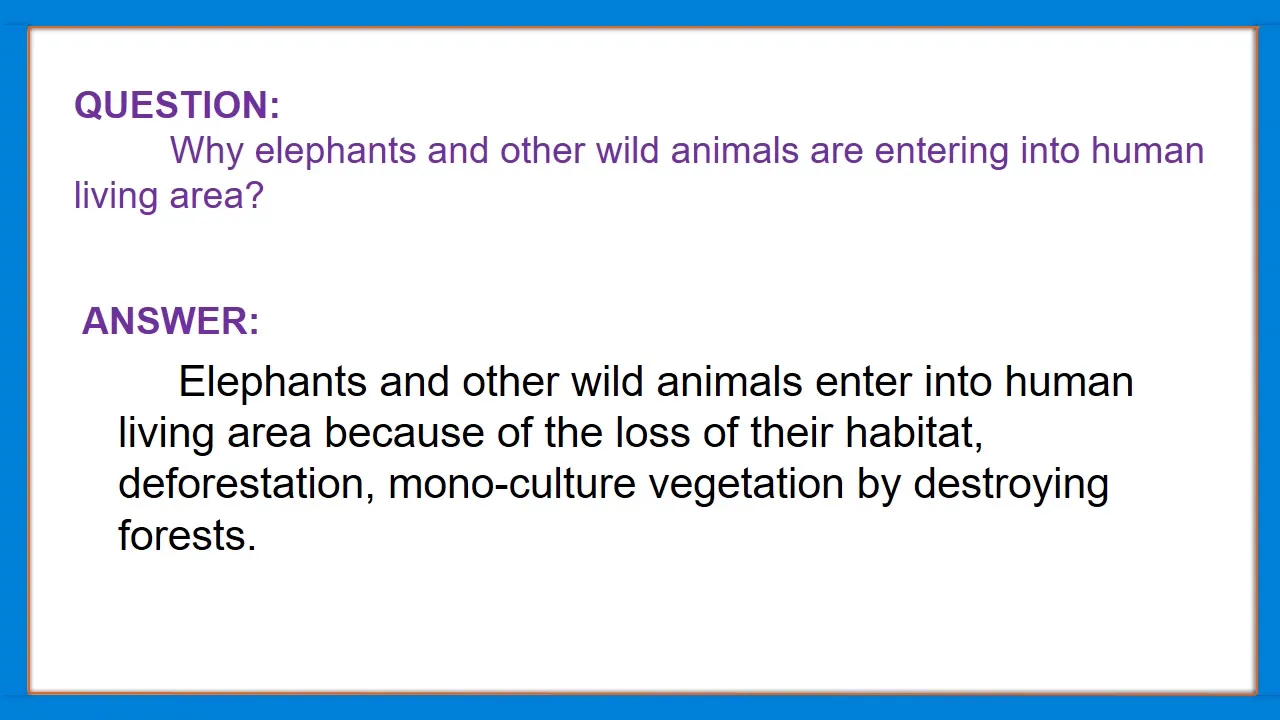Screen dimensions: 1280x720
Task: Click 'living area?' ending the question
Action: click(x=168, y=195)
